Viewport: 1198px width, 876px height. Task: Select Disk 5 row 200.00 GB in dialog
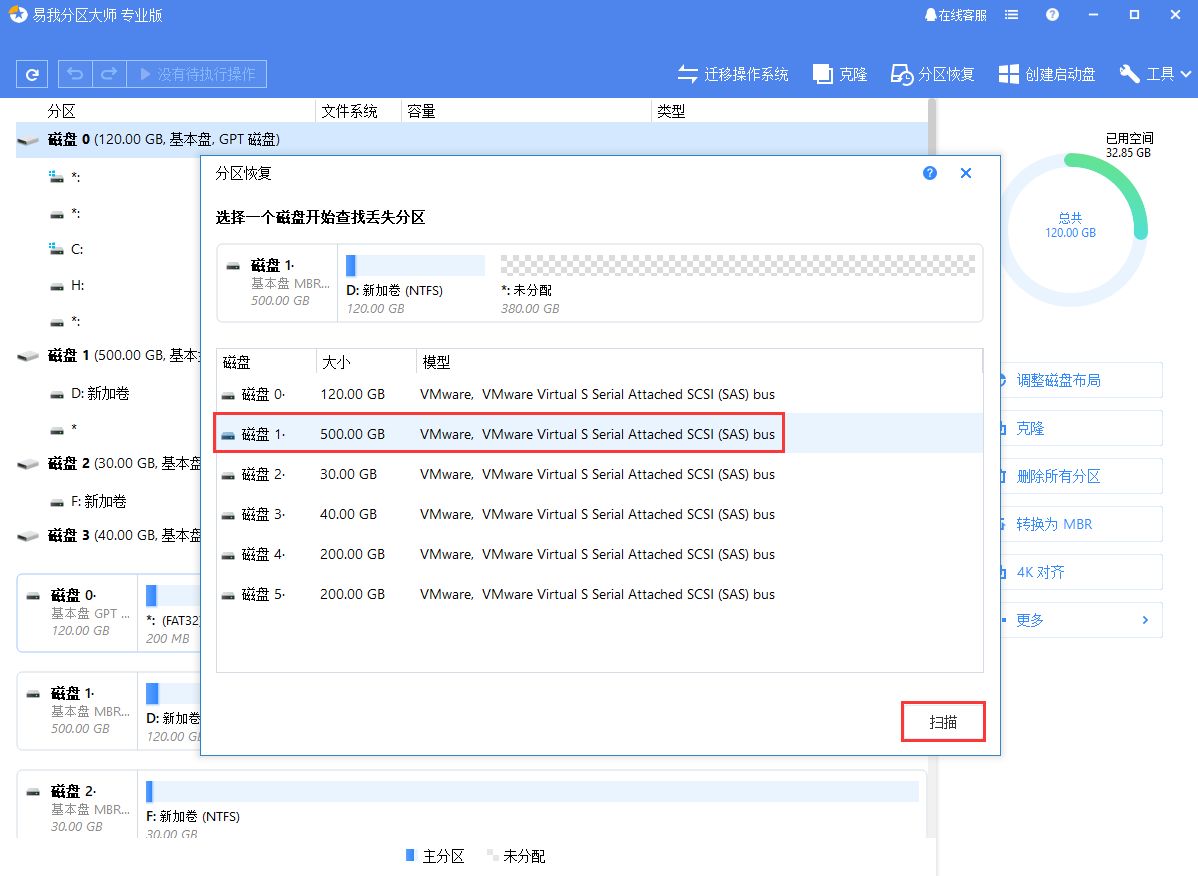point(599,594)
